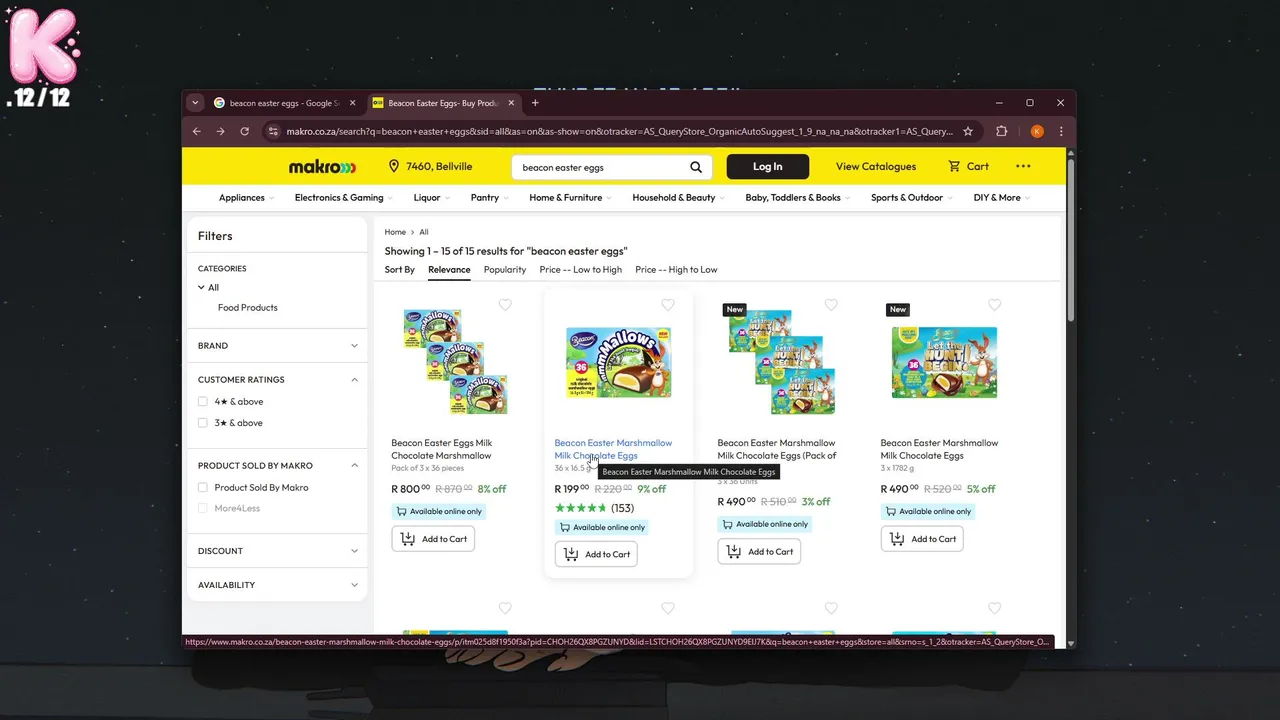1280x720 pixels.
Task: Add the R 800 product to cart
Action: [433, 539]
